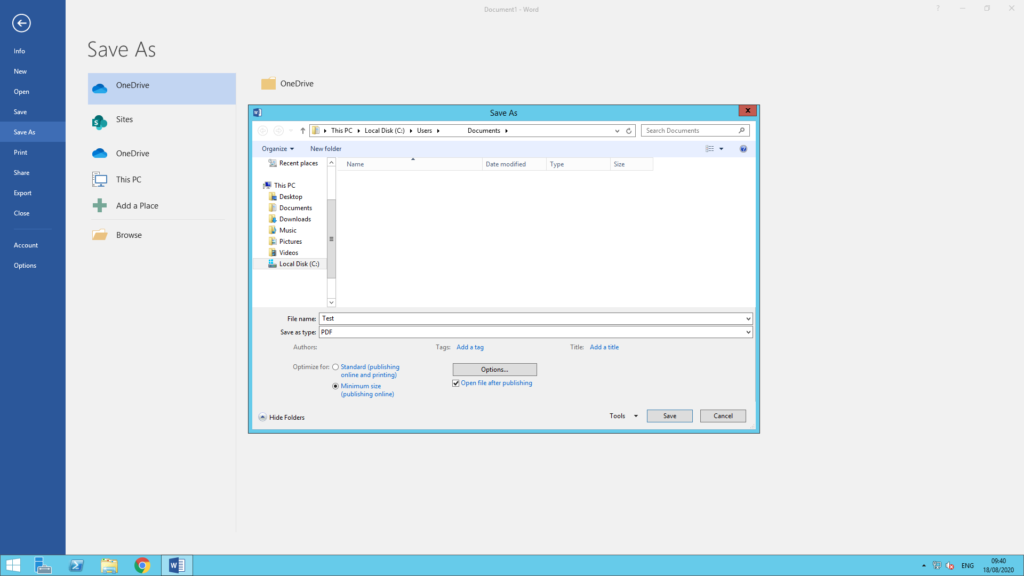Click the up arrow in Save As dialog

coord(302,131)
